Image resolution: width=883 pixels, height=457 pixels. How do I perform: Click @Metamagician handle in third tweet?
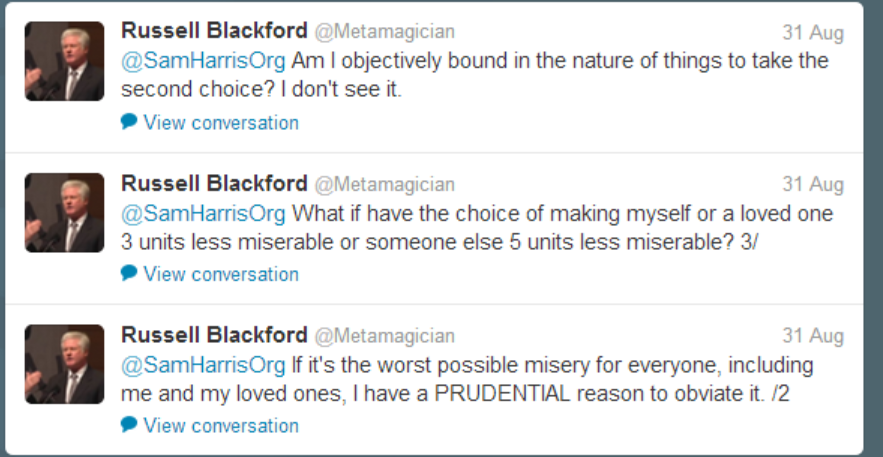(x=385, y=336)
